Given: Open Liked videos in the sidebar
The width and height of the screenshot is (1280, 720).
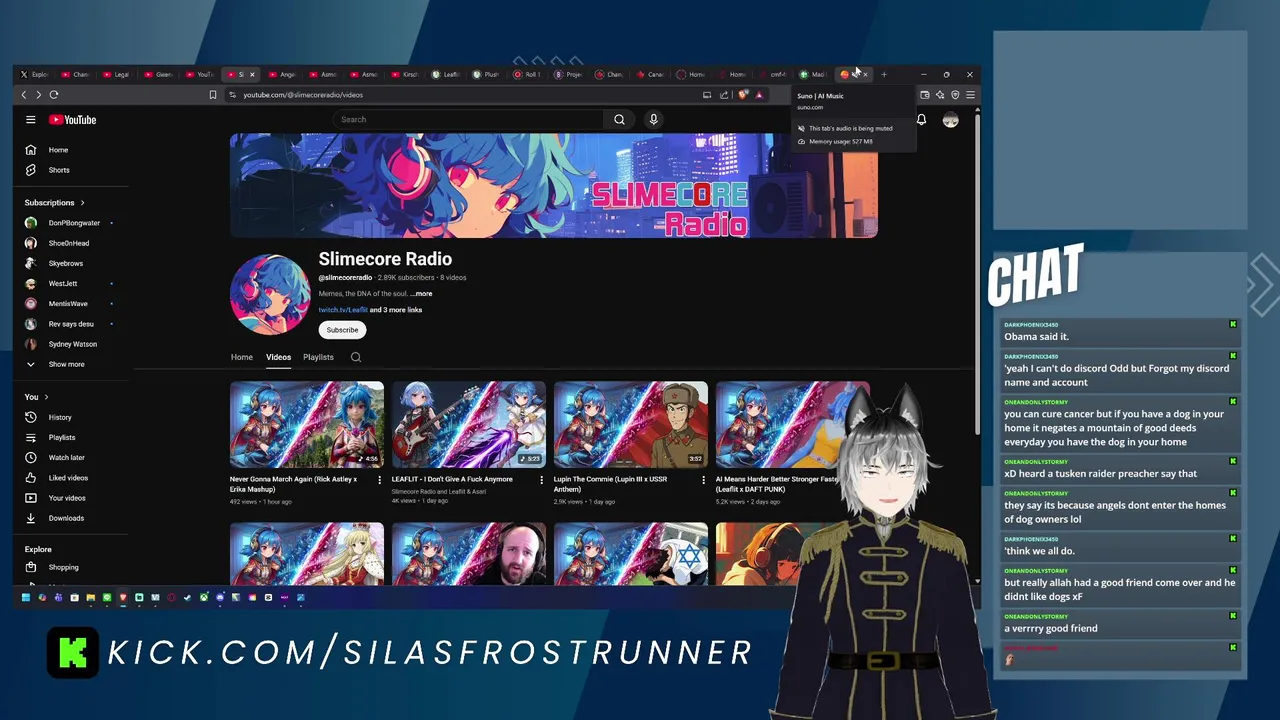Looking at the screenshot, I should [x=70, y=478].
